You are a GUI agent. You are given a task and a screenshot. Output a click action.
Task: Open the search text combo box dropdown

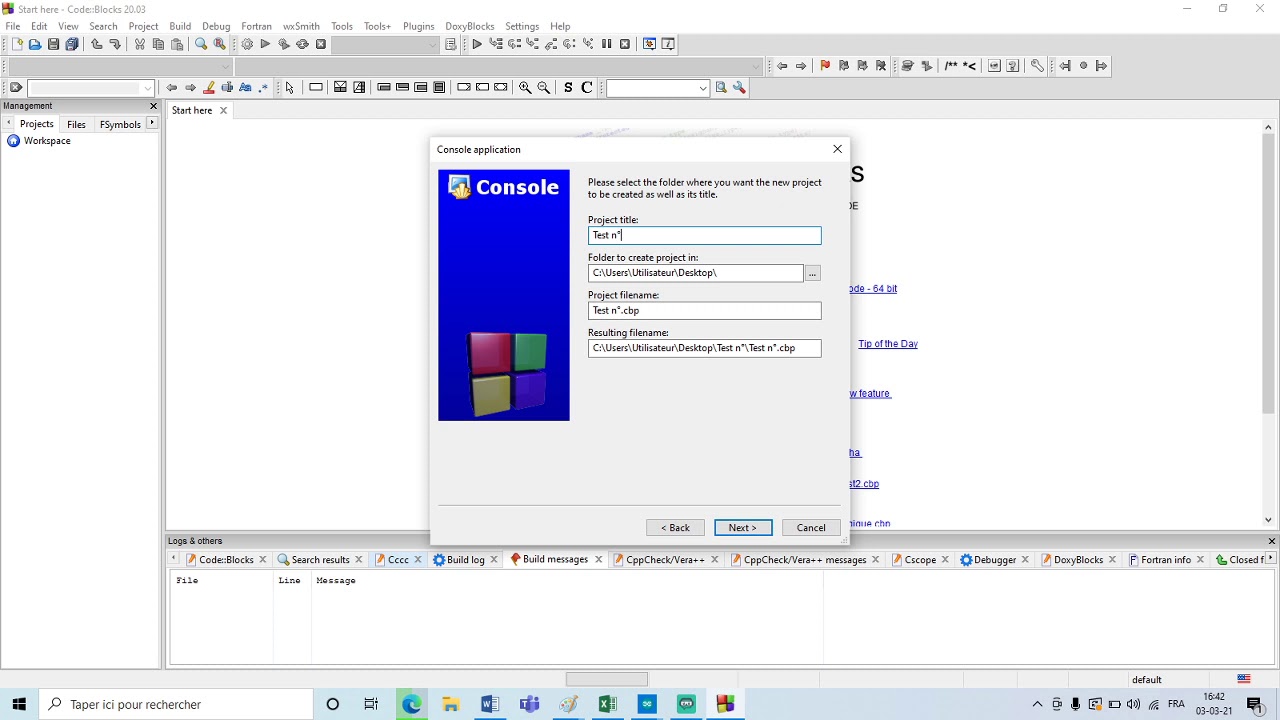click(703, 88)
